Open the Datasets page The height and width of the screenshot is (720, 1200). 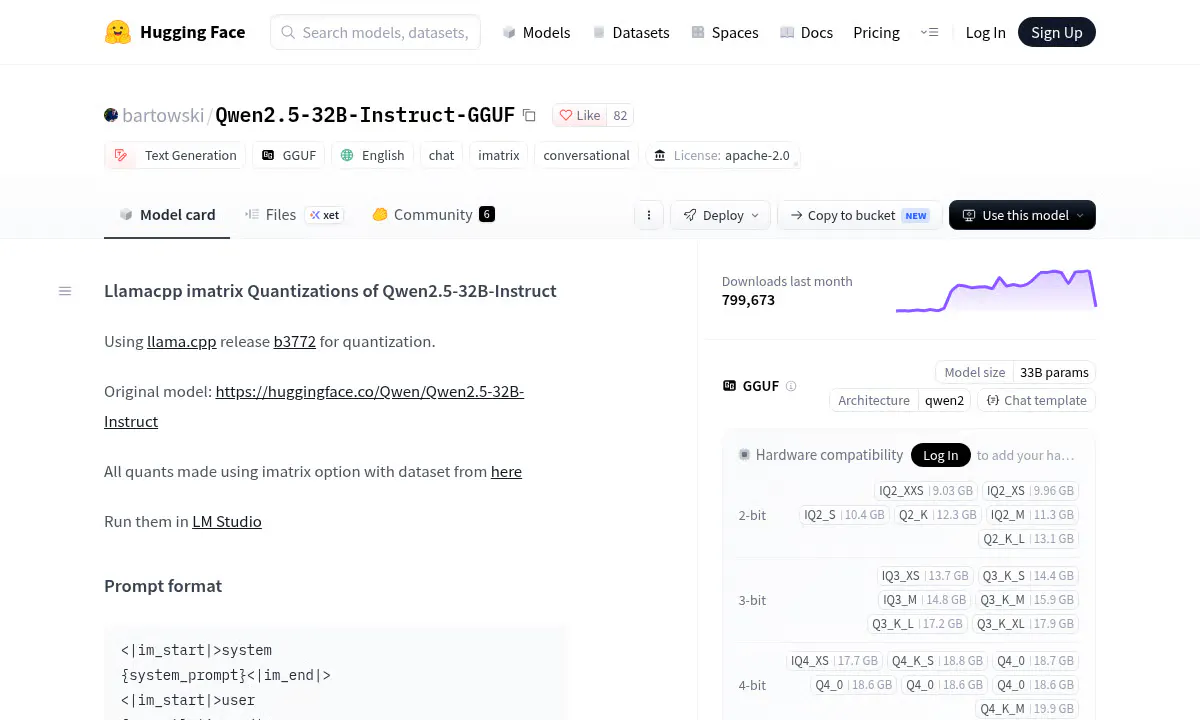[x=631, y=32]
